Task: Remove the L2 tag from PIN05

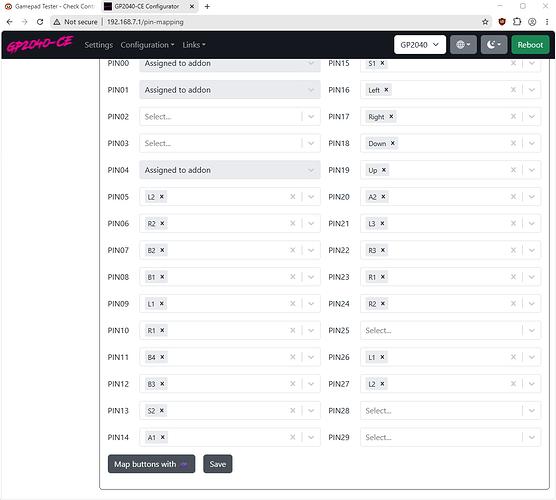Action: [x=162, y=196]
